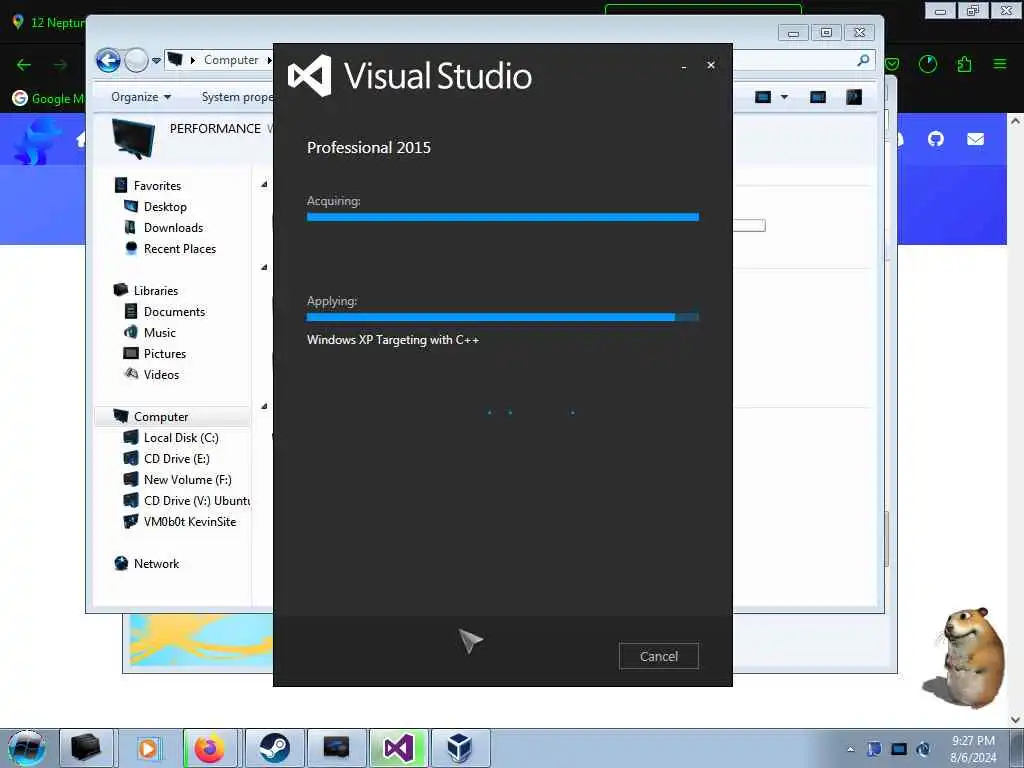
Task: Click the 12 Neptune browser tab
Action: [47, 22]
